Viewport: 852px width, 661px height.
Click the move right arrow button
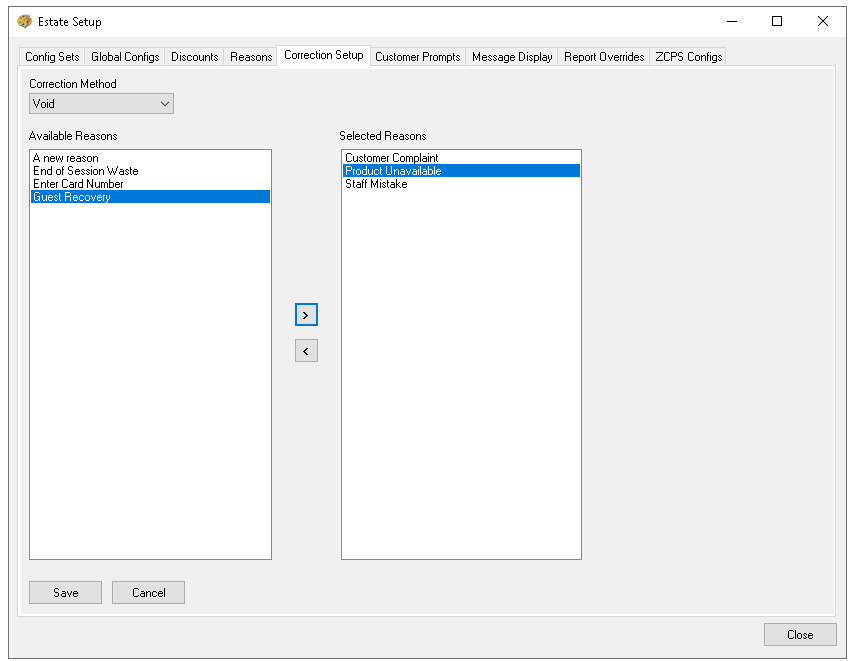point(306,315)
